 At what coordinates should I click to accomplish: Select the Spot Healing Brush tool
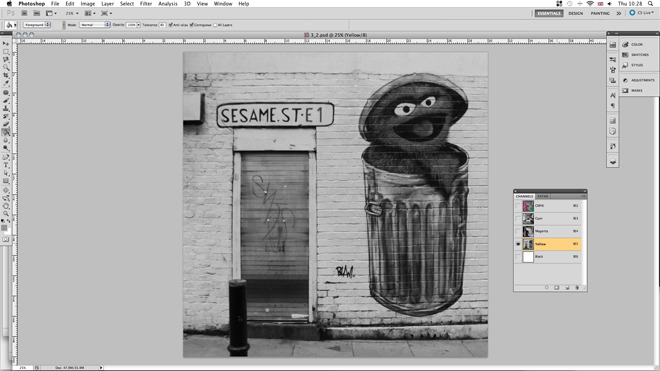6,92
